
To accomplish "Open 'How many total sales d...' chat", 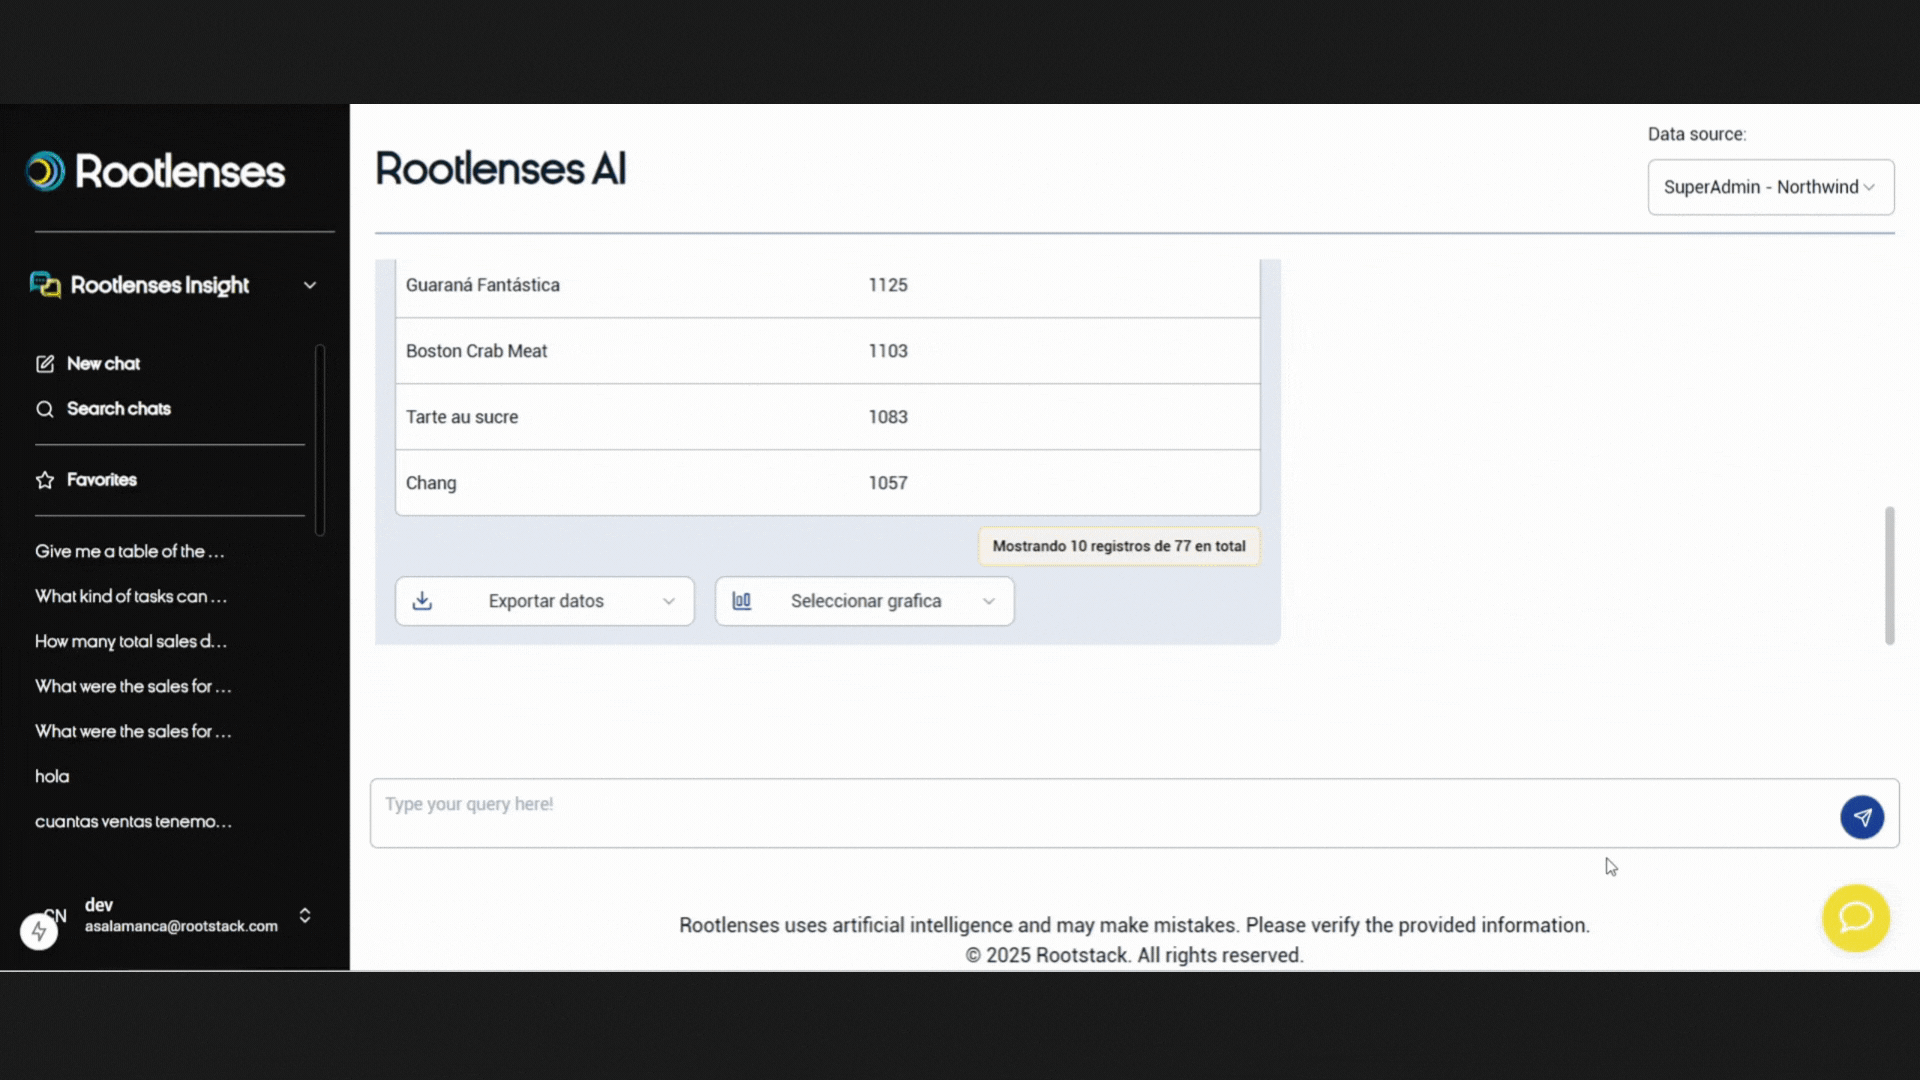I will 131,641.
